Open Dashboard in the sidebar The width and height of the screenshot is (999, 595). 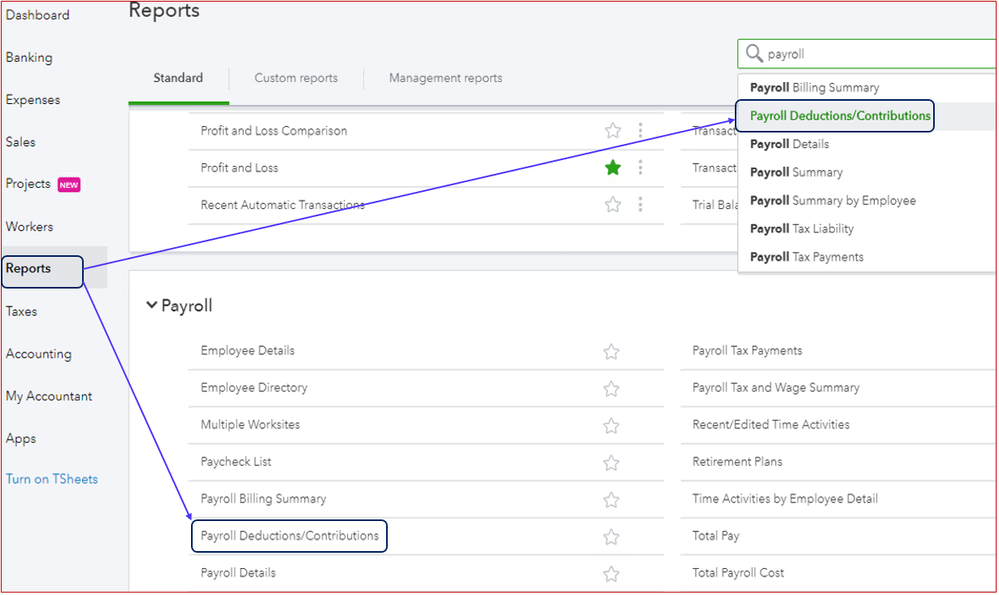pyautogui.click(x=38, y=15)
